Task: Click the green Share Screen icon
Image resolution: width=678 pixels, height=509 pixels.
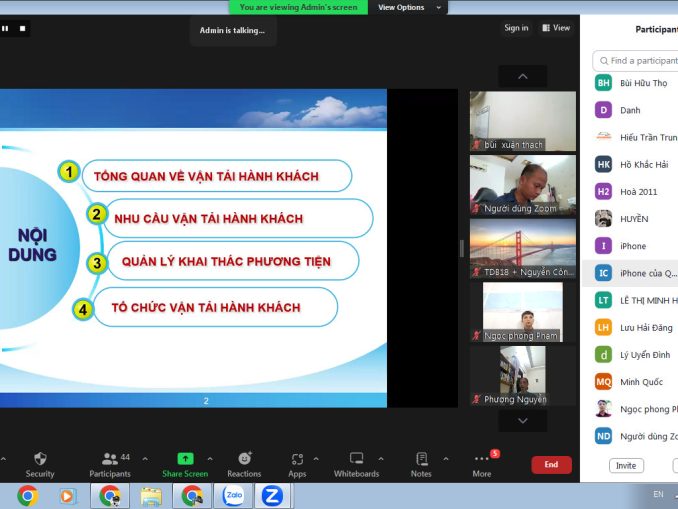Action: click(x=185, y=458)
